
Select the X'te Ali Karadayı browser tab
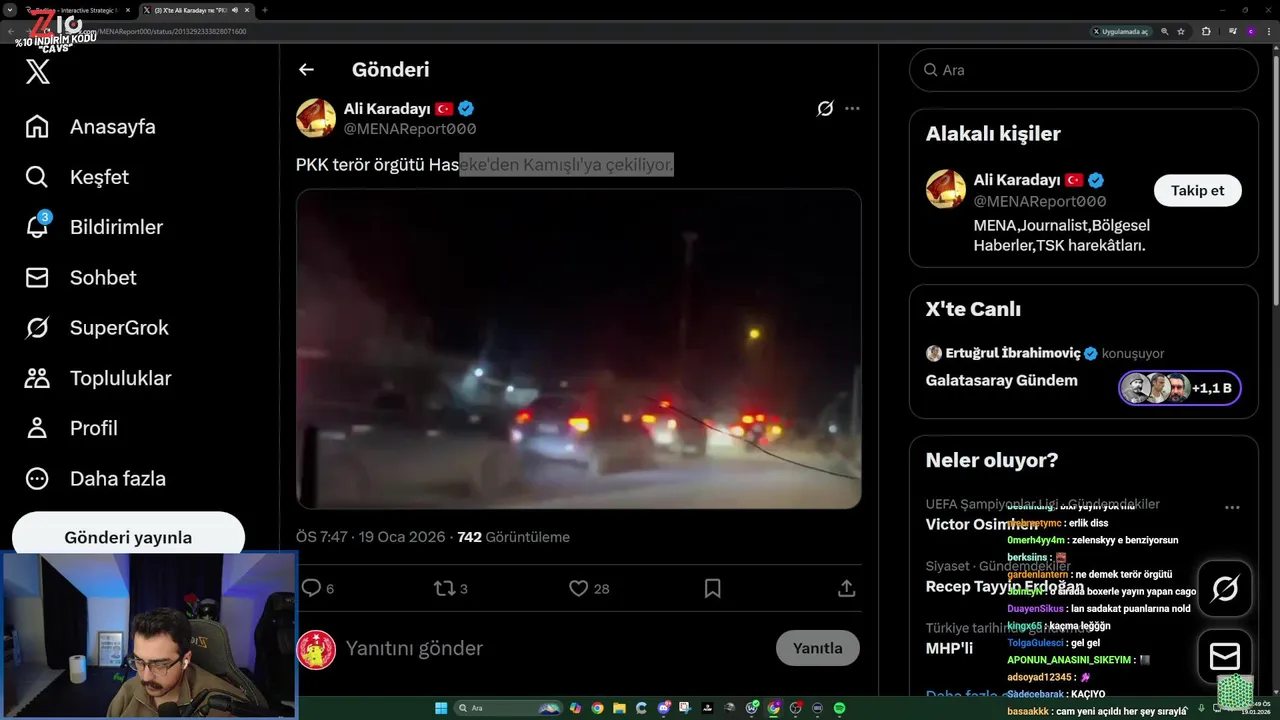[197, 10]
